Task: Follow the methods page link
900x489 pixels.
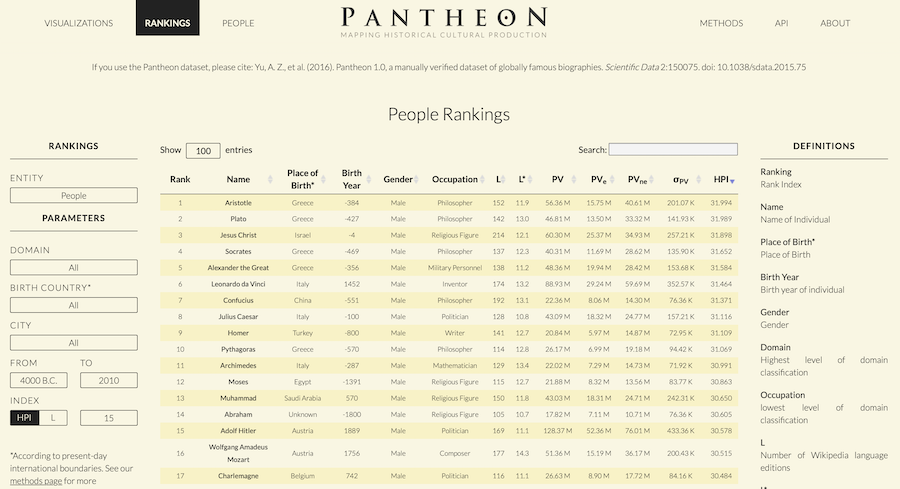Action: pyautogui.click(x=36, y=481)
